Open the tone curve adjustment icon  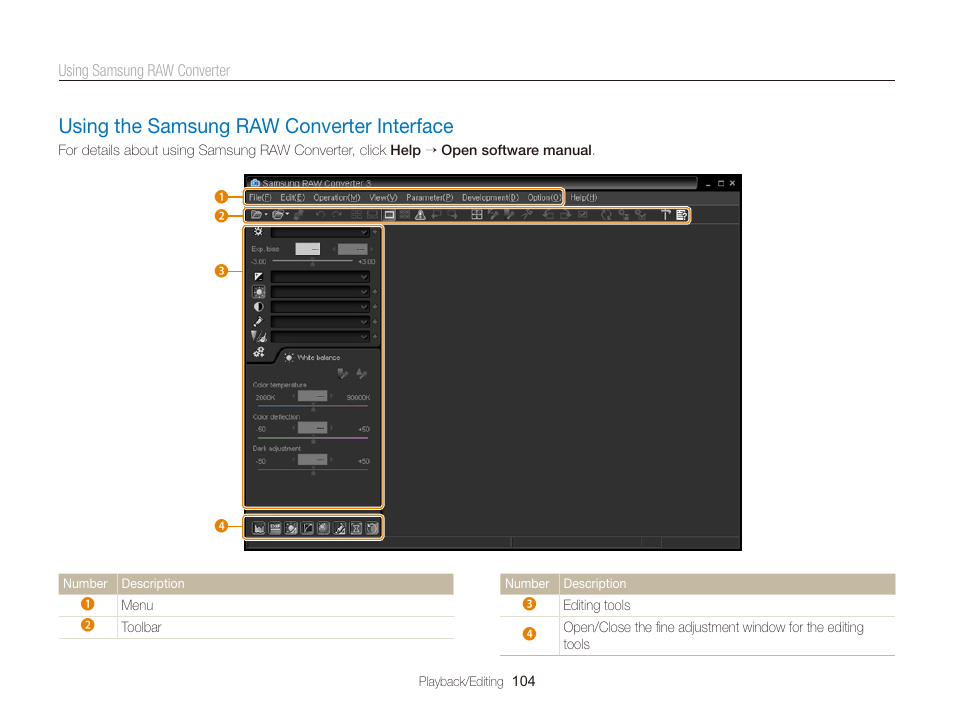click(307, 528)
